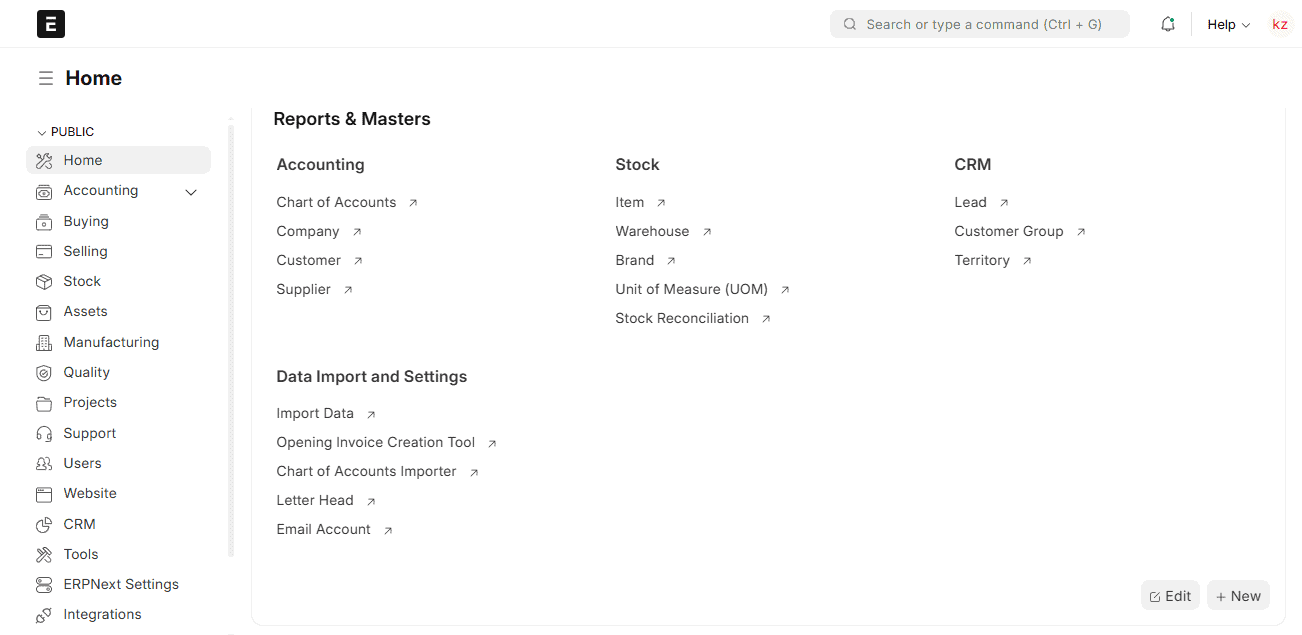Toggle sidebar with the hamburger icon
The height and width of the screenshot is (635, 1302).
point(46,78)
